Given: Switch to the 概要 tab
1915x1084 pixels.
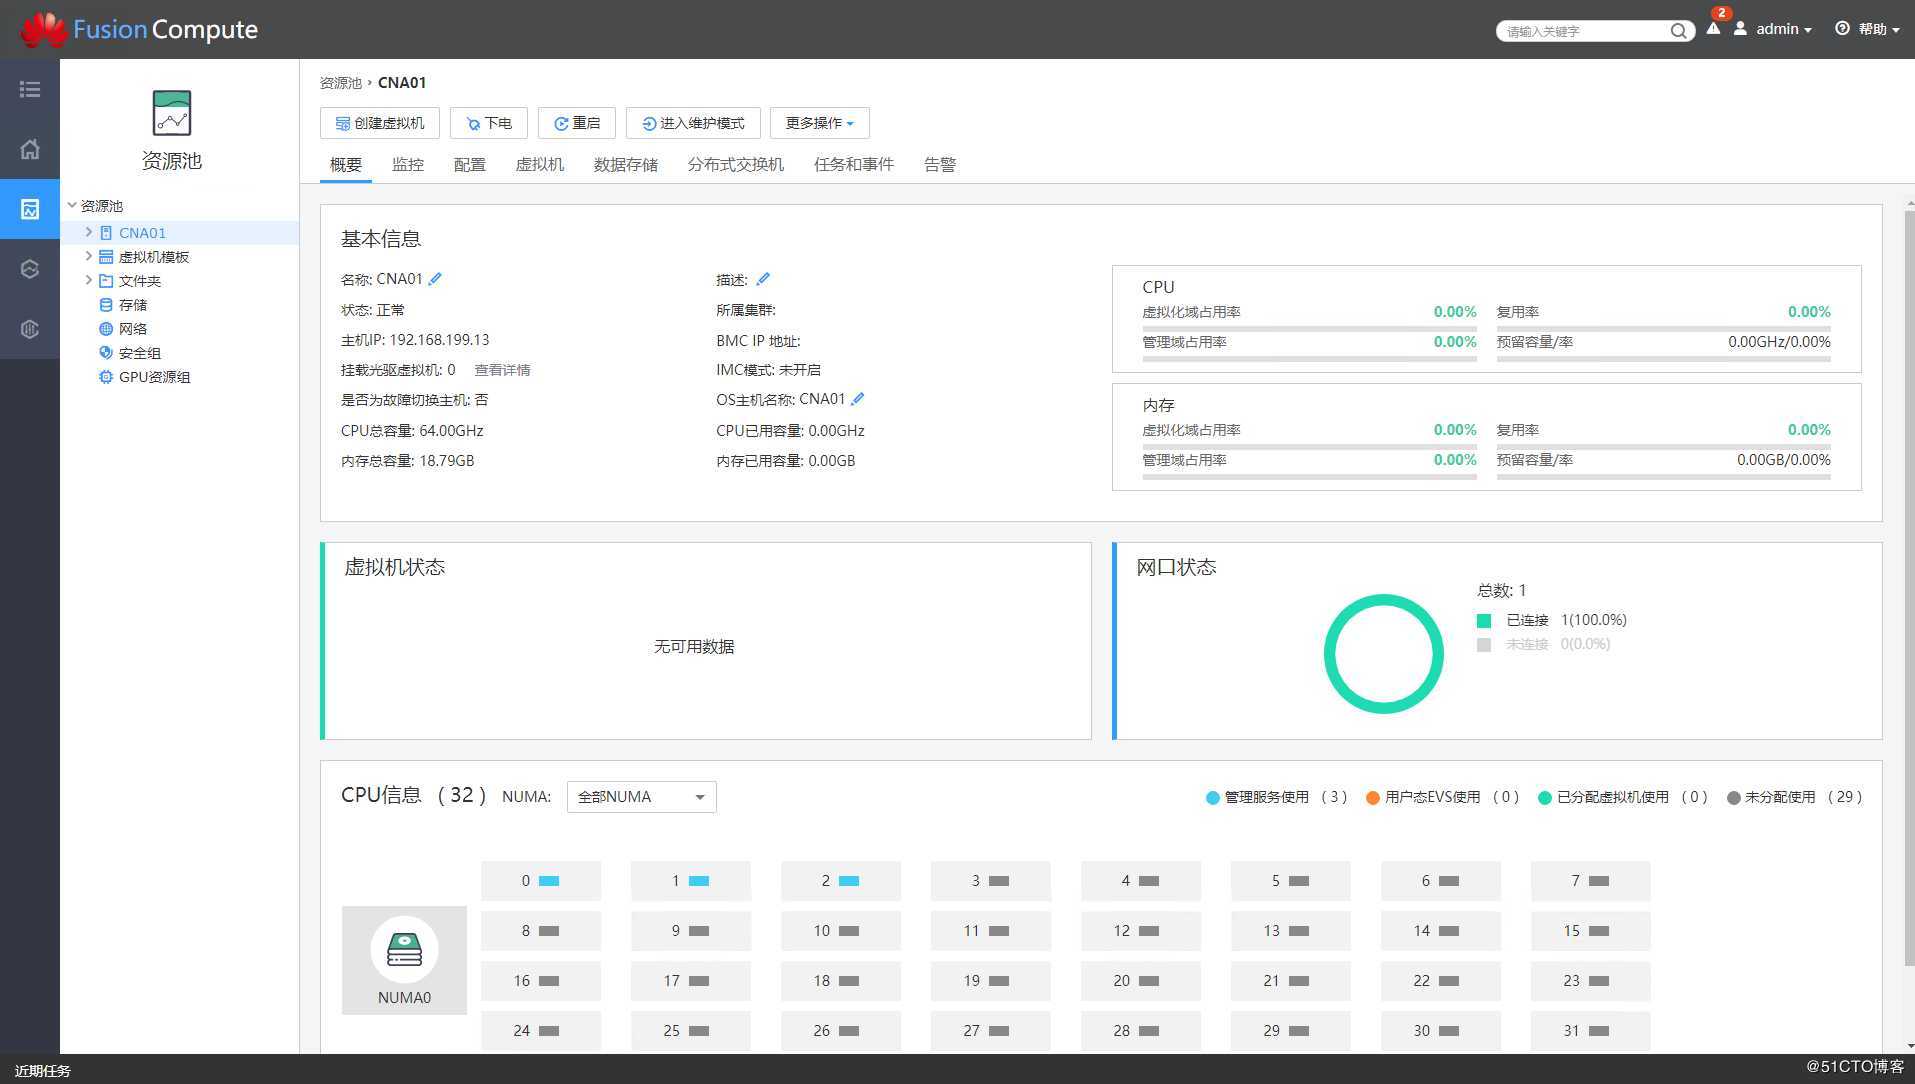Looking at the screenshot, I should [346, 164].
